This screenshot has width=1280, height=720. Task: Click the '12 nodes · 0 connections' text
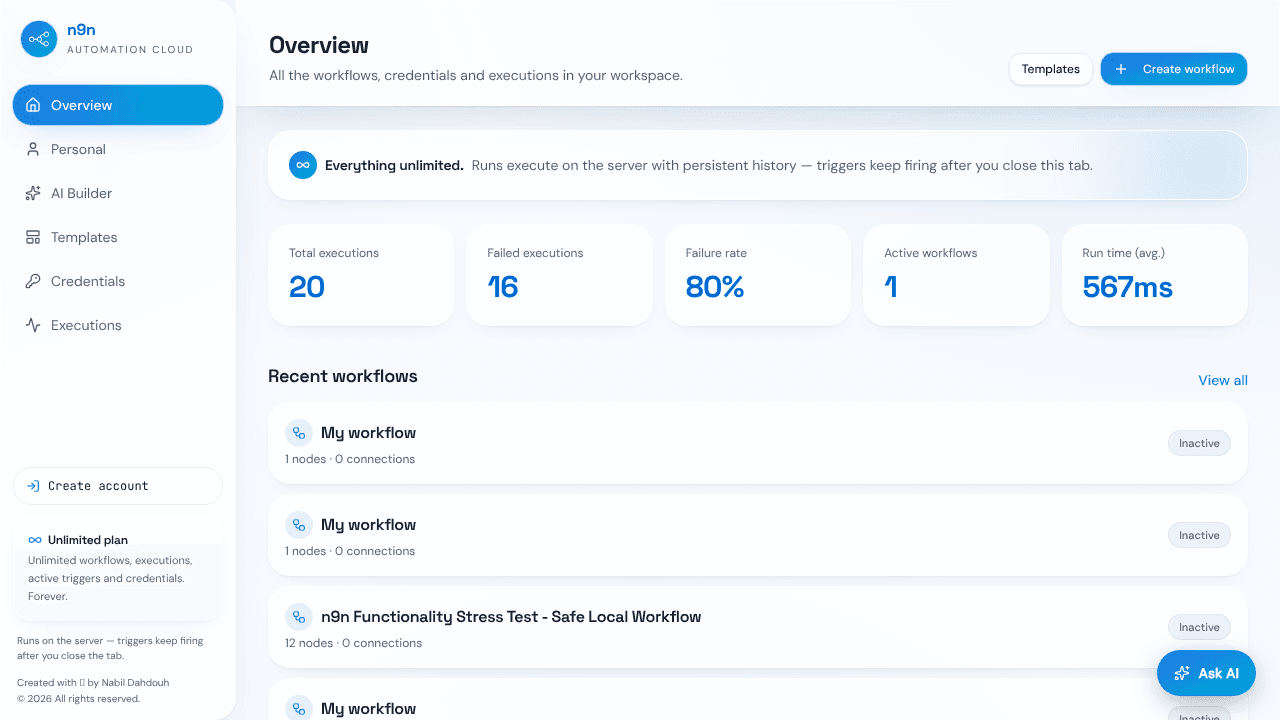point(353,643)
